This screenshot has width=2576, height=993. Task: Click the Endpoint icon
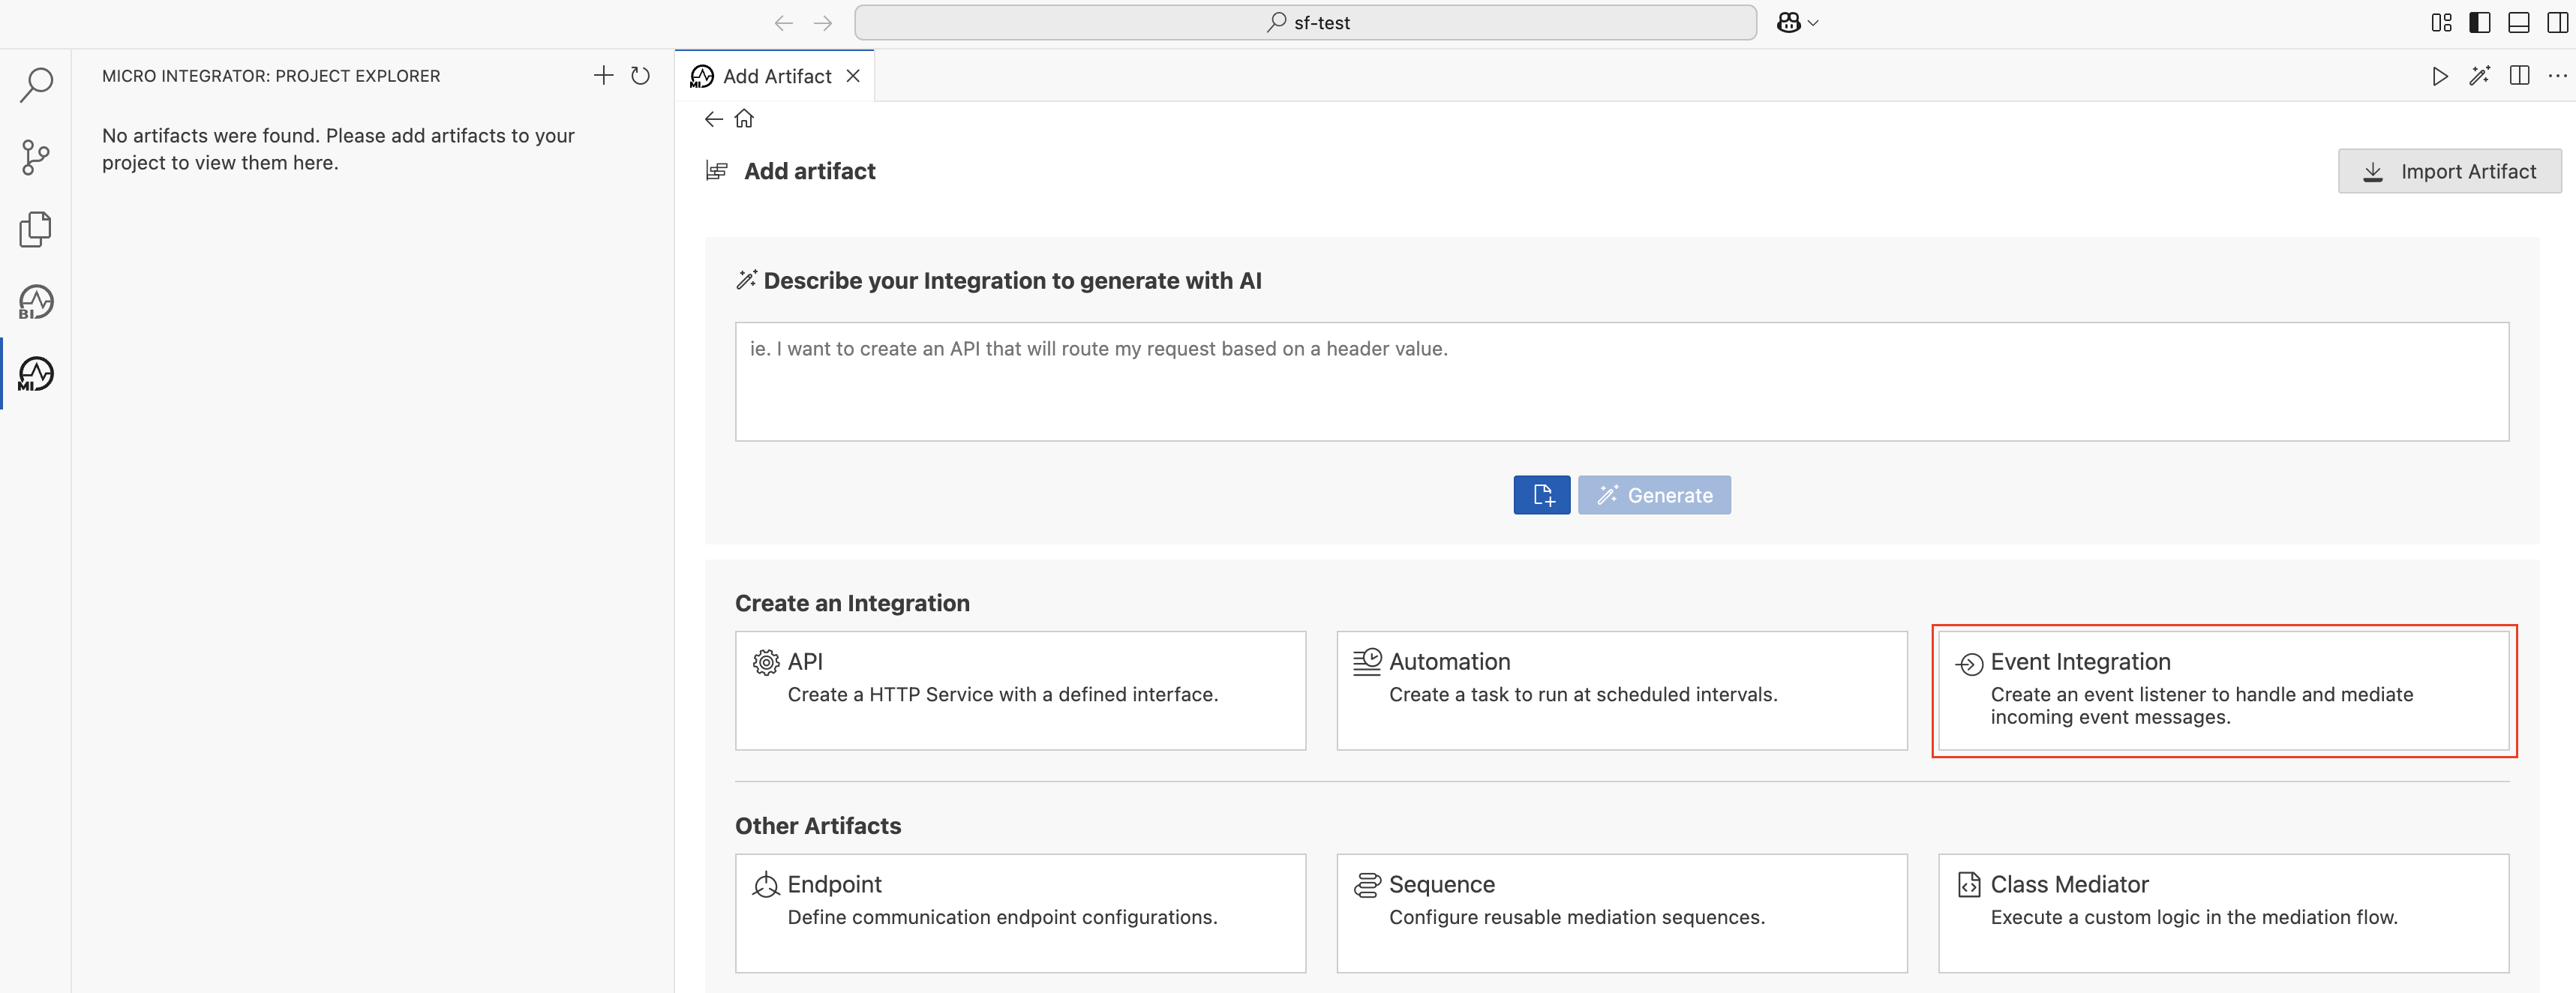pyautogui.click(x=766, y=885)
